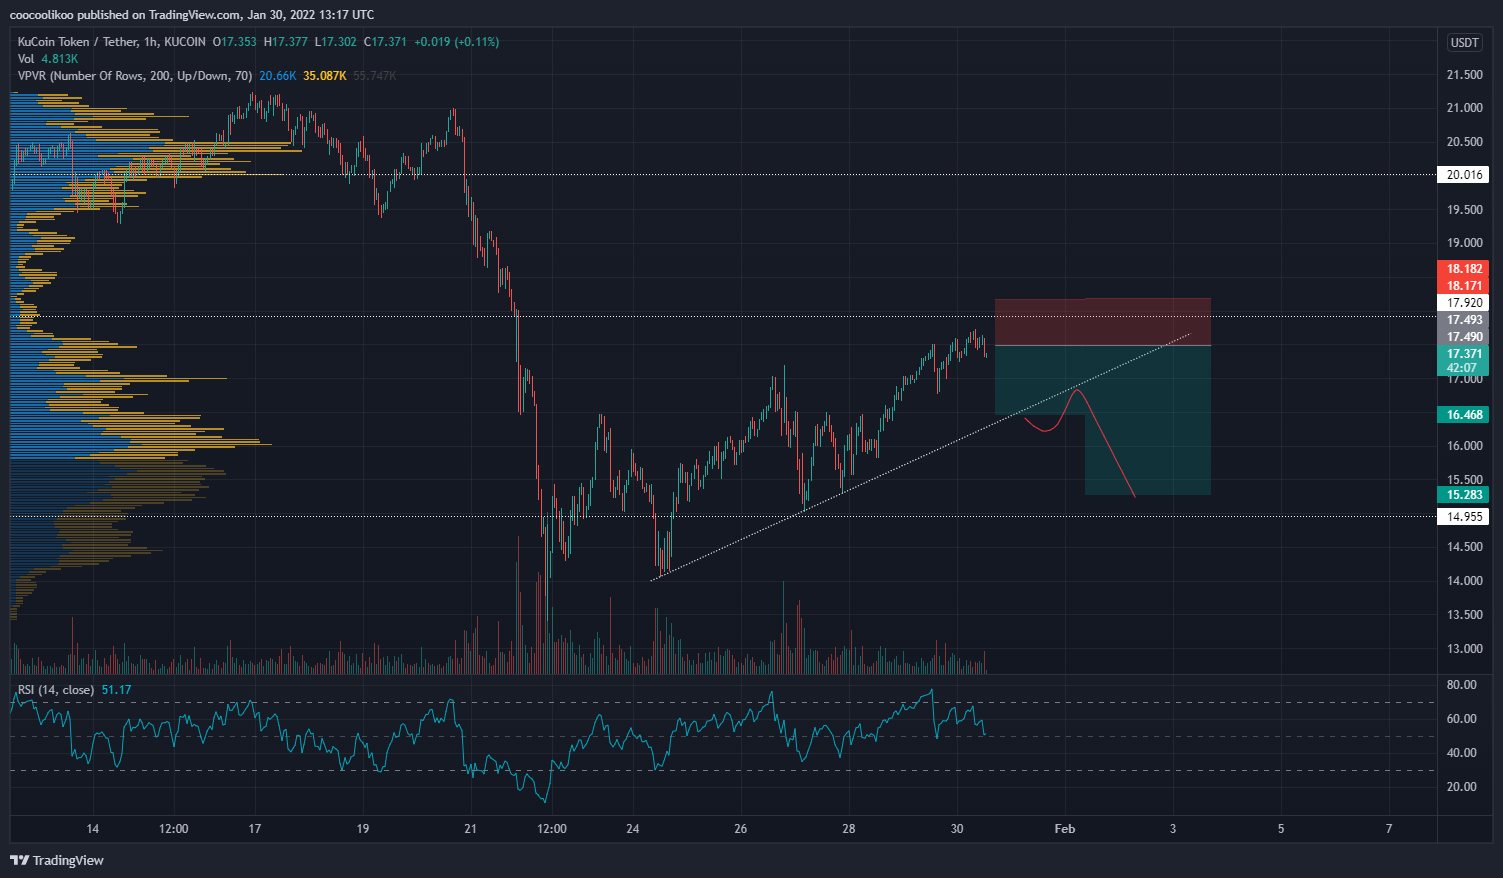Click the 21.500 price axis tick
The width and height of the screenshot is (1503, 878).
[1465, 75]
